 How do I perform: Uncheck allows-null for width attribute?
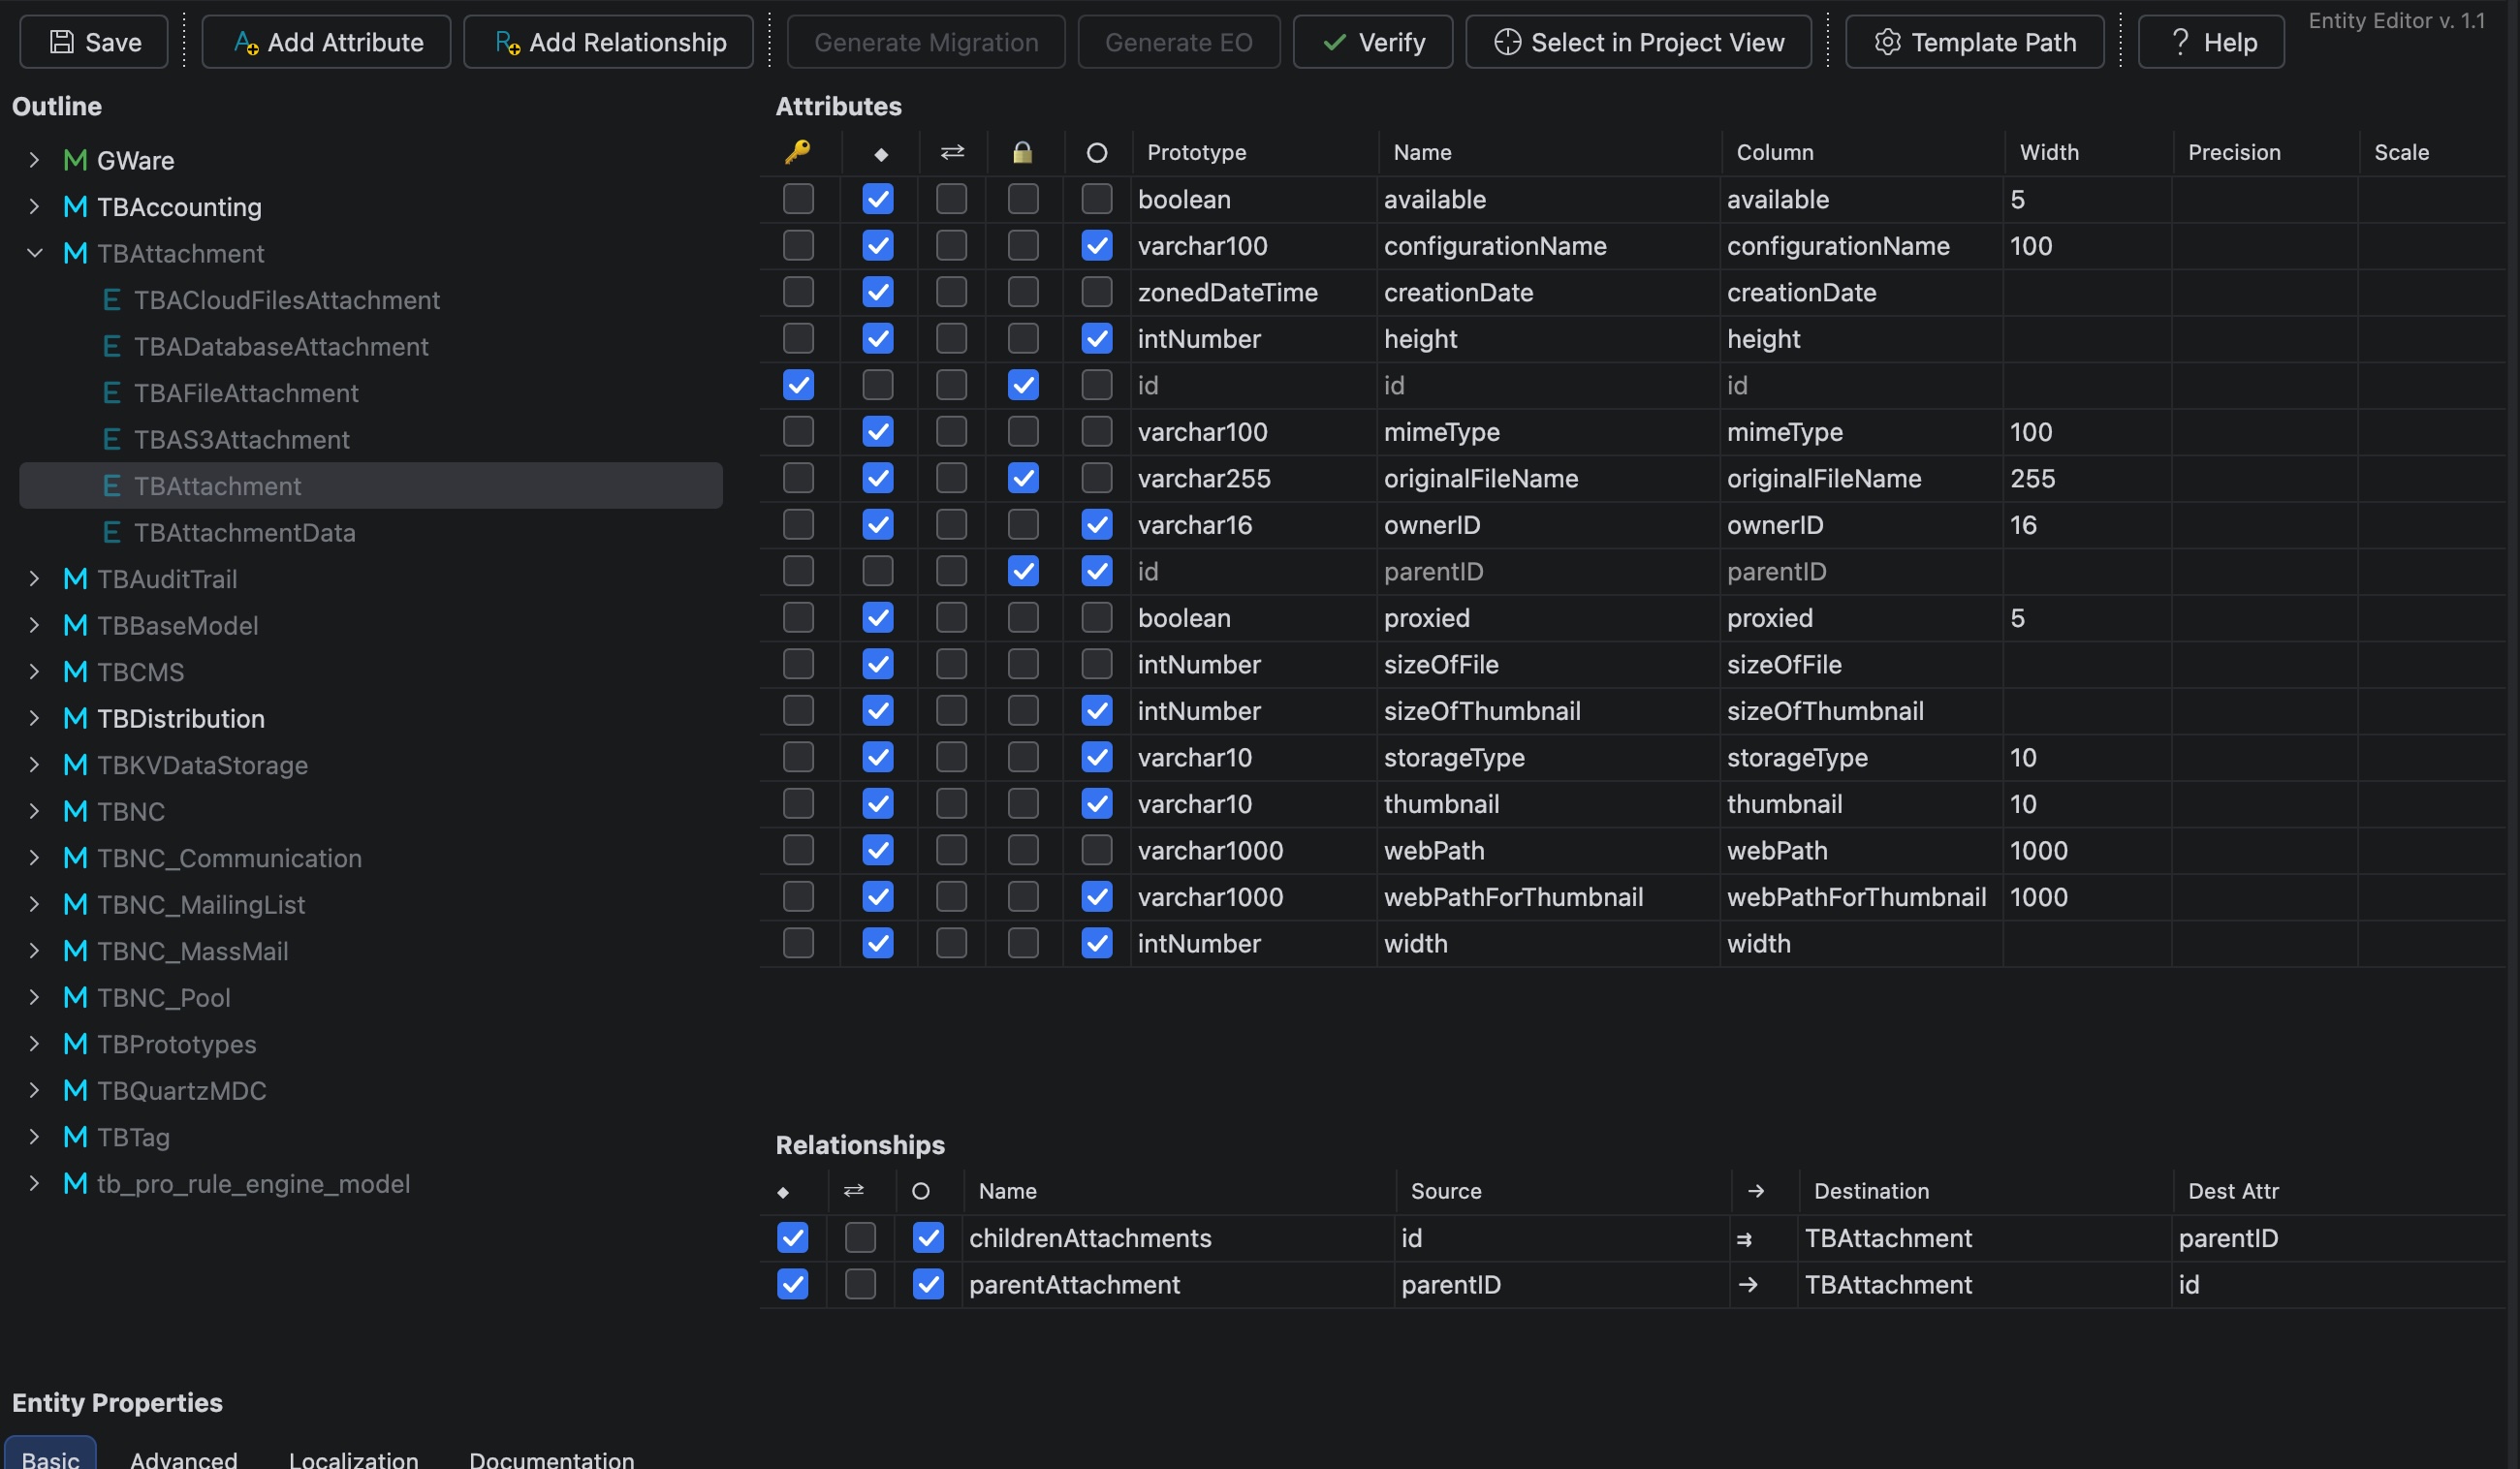pyautogui.click(x=1097, y=943)
